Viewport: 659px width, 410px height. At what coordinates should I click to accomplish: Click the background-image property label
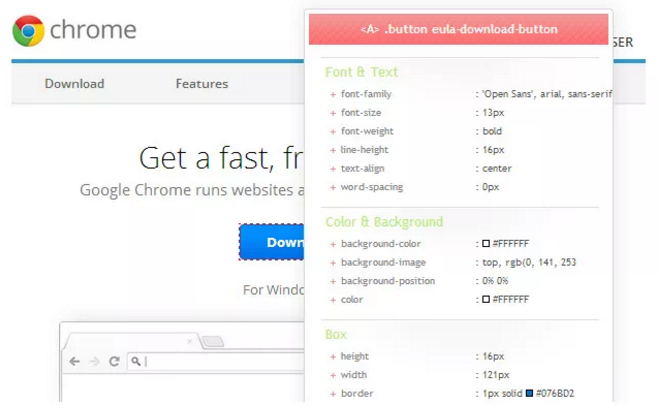383,263
